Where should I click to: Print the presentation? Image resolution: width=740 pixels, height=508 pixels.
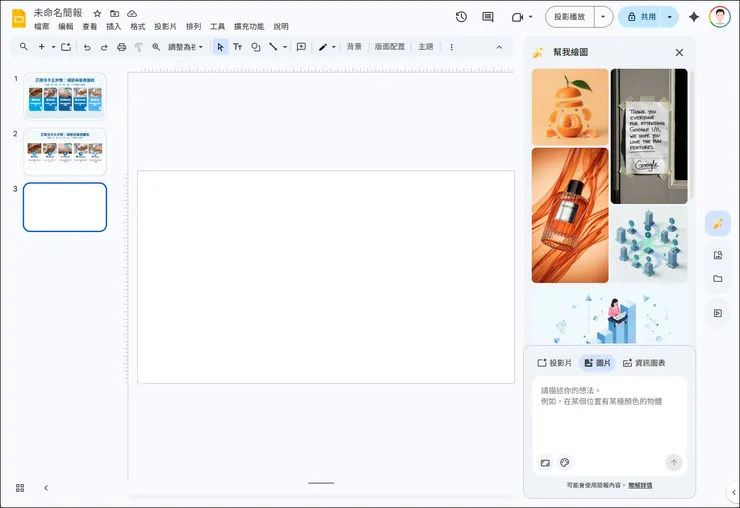tap(121, 47)
